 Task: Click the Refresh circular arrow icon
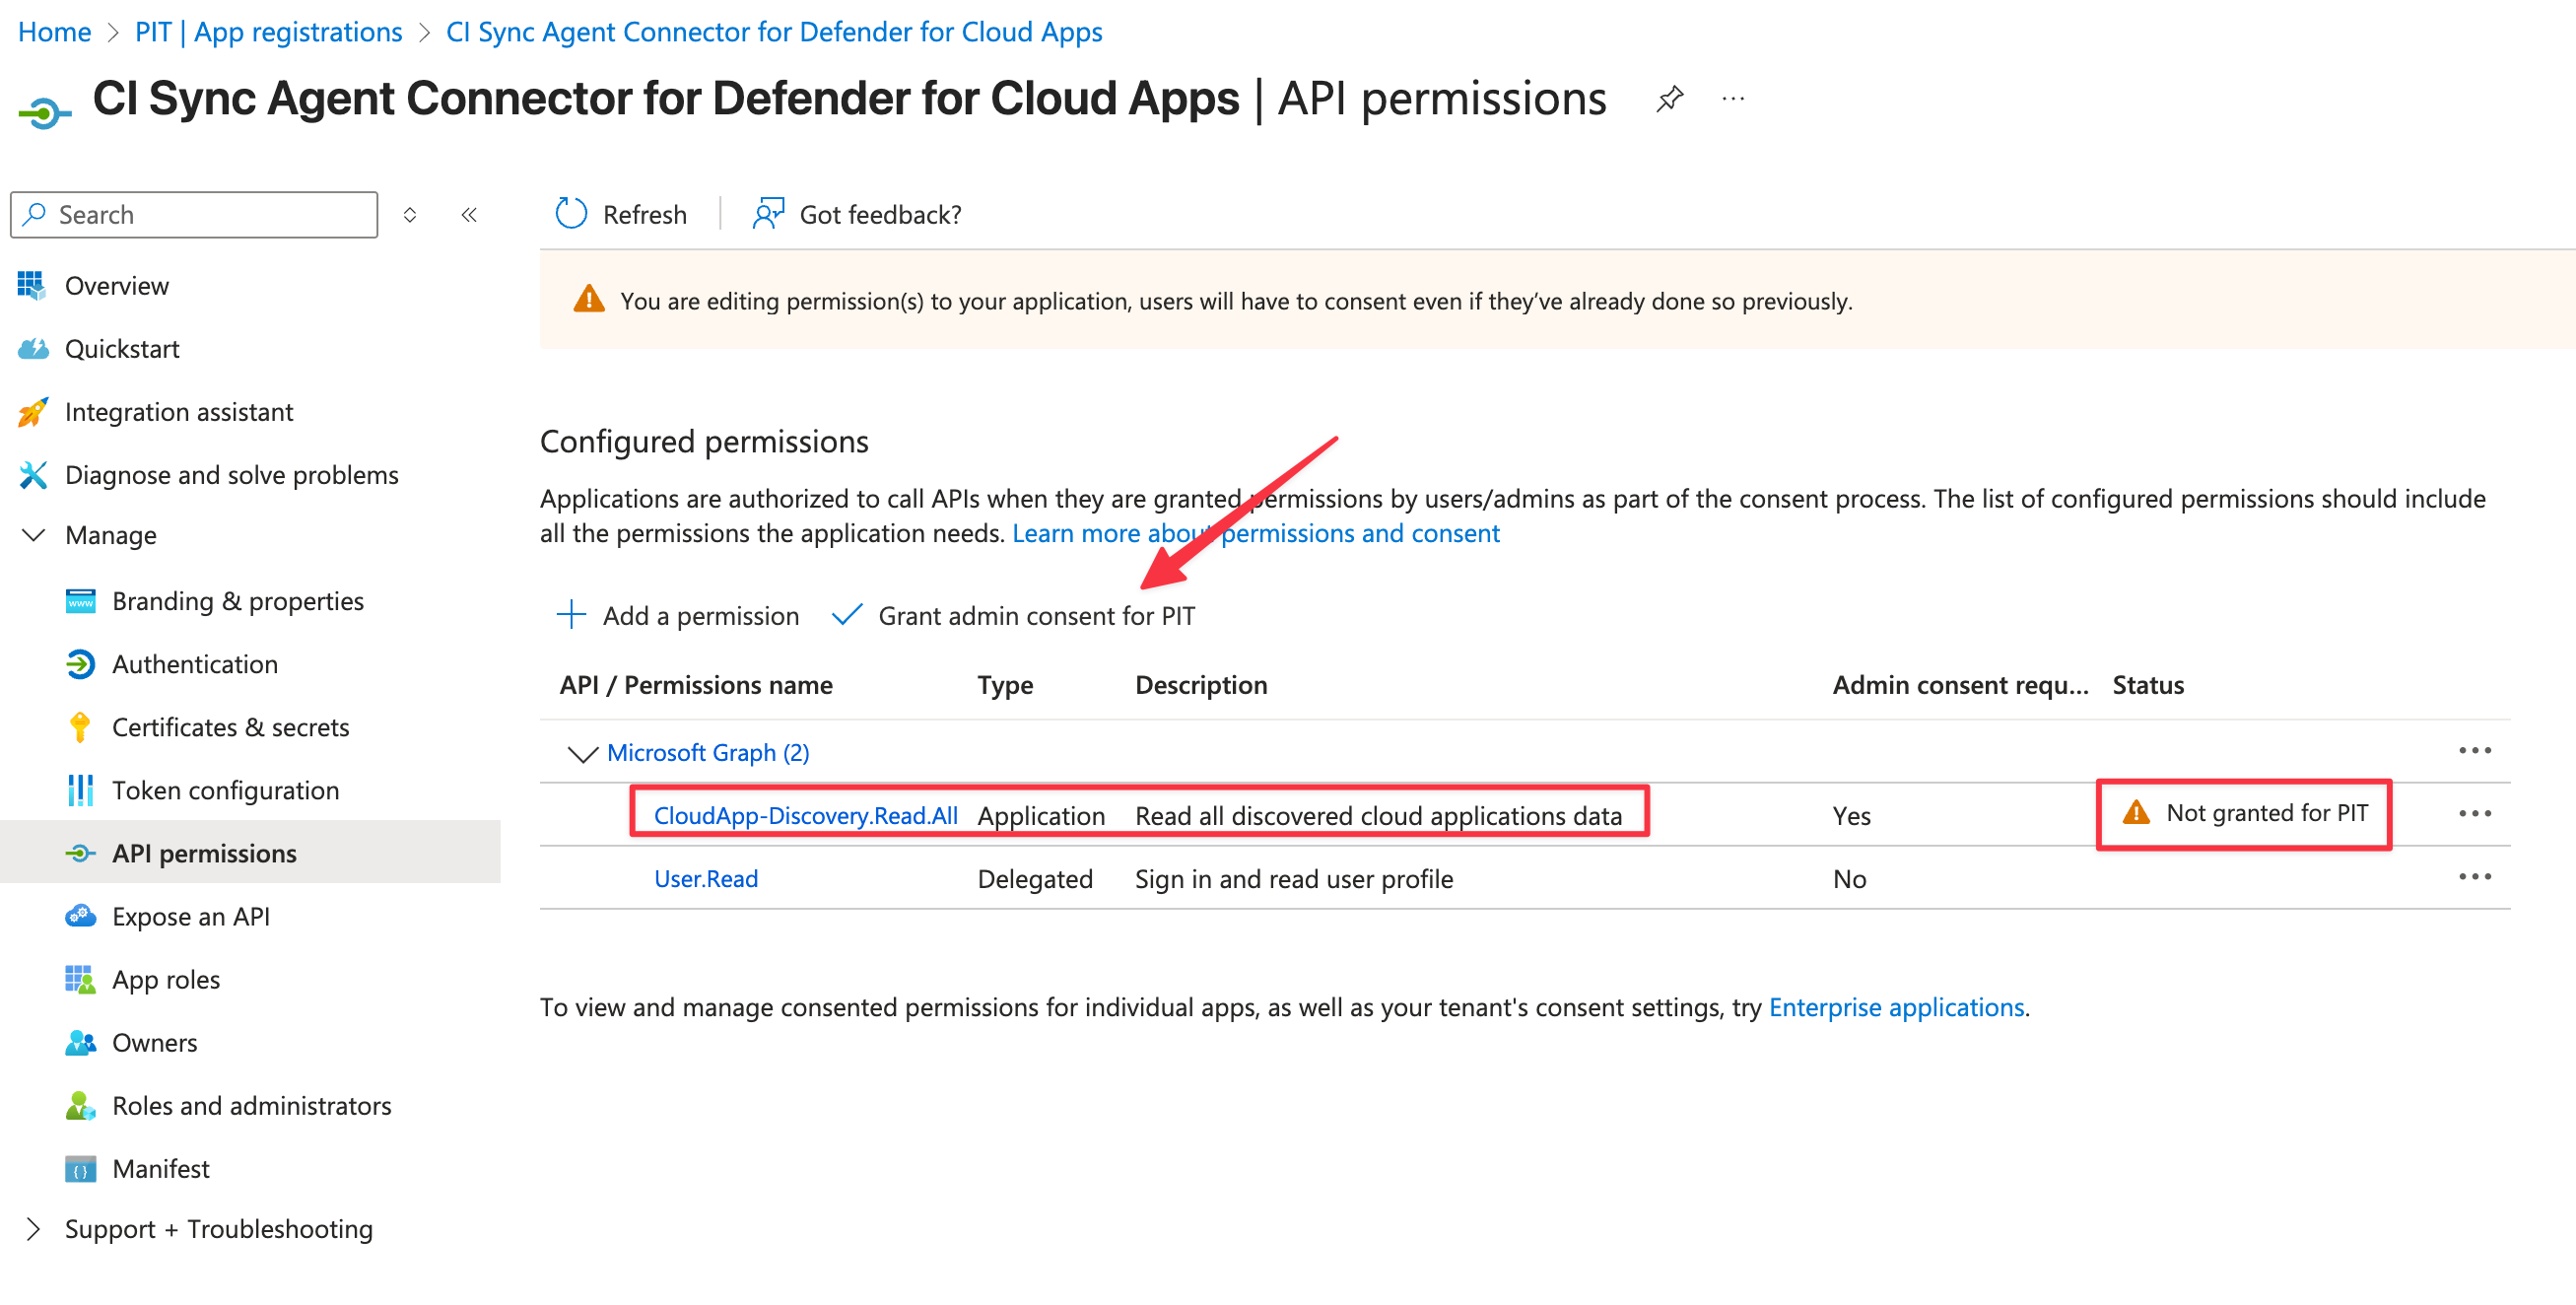point(571,214)
